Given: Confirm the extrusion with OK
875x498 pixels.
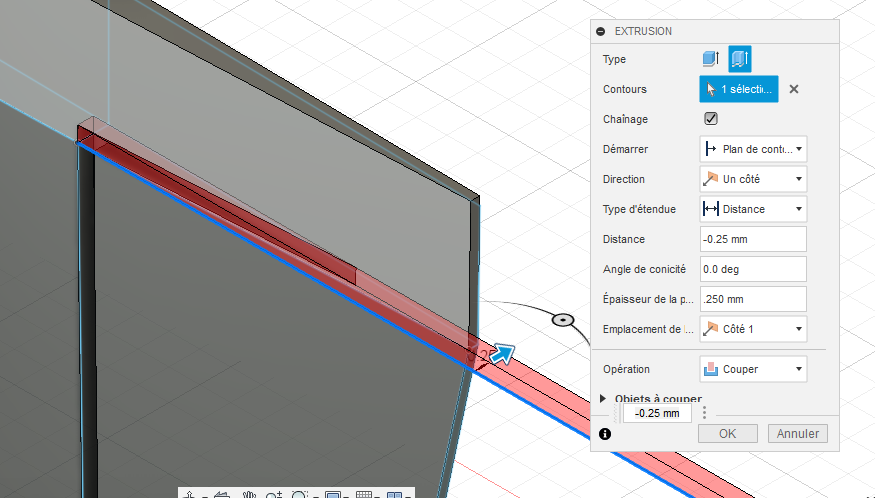Looking at the screenshot, I should point(728,433).
